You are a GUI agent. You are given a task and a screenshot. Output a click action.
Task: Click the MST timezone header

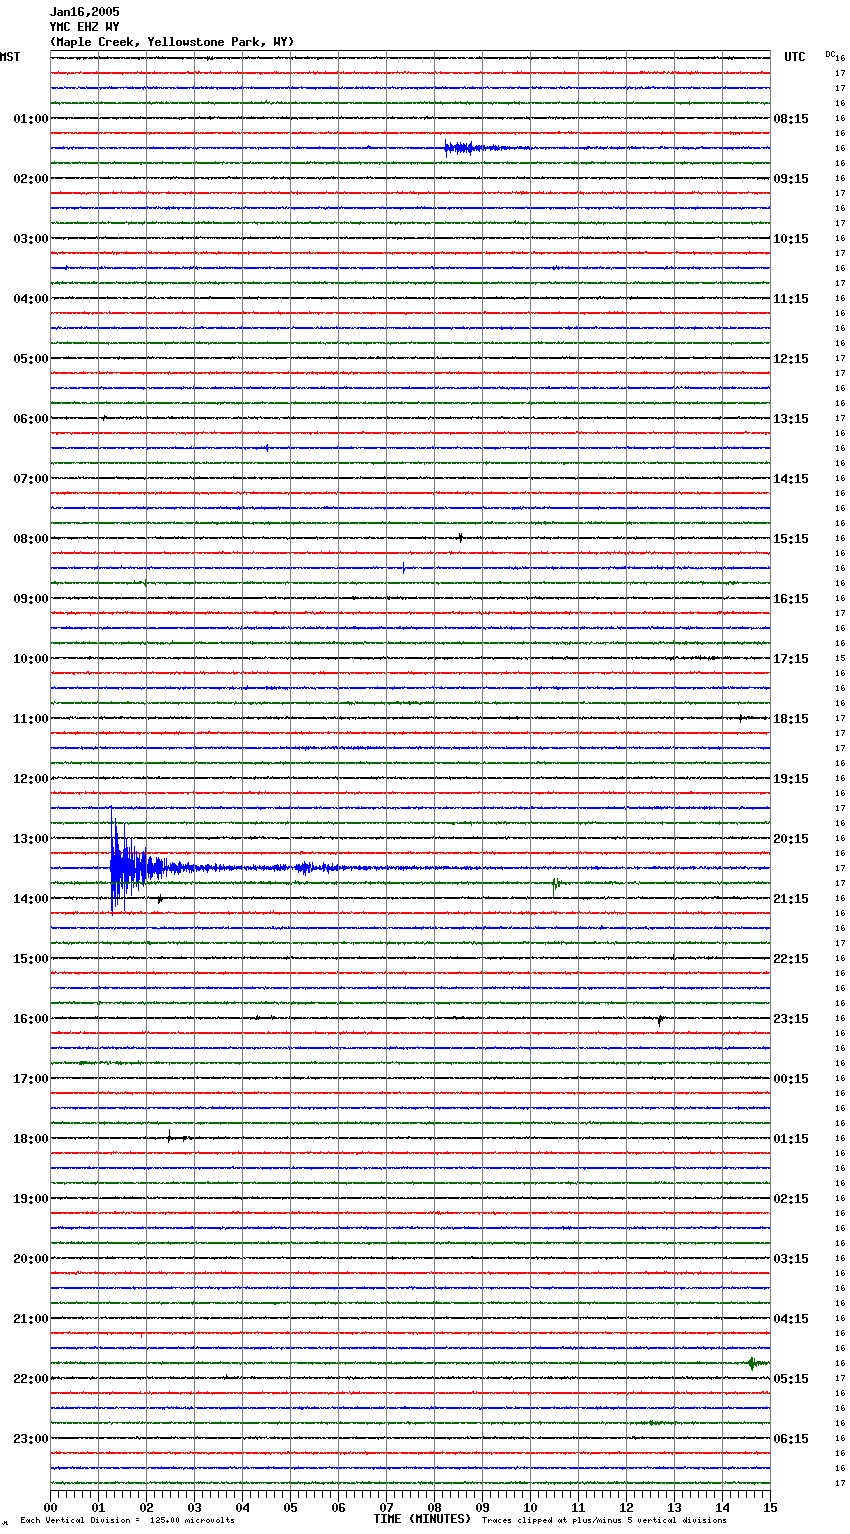pyautogui.click(x=10, y=57)
